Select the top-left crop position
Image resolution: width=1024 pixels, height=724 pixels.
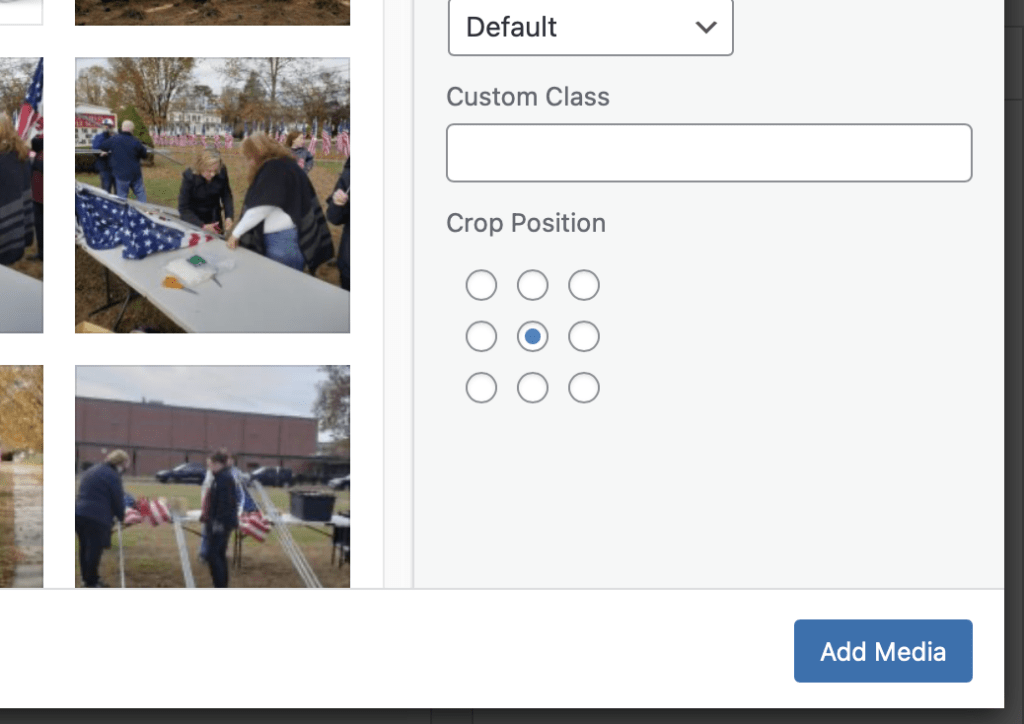pos(481,285)
